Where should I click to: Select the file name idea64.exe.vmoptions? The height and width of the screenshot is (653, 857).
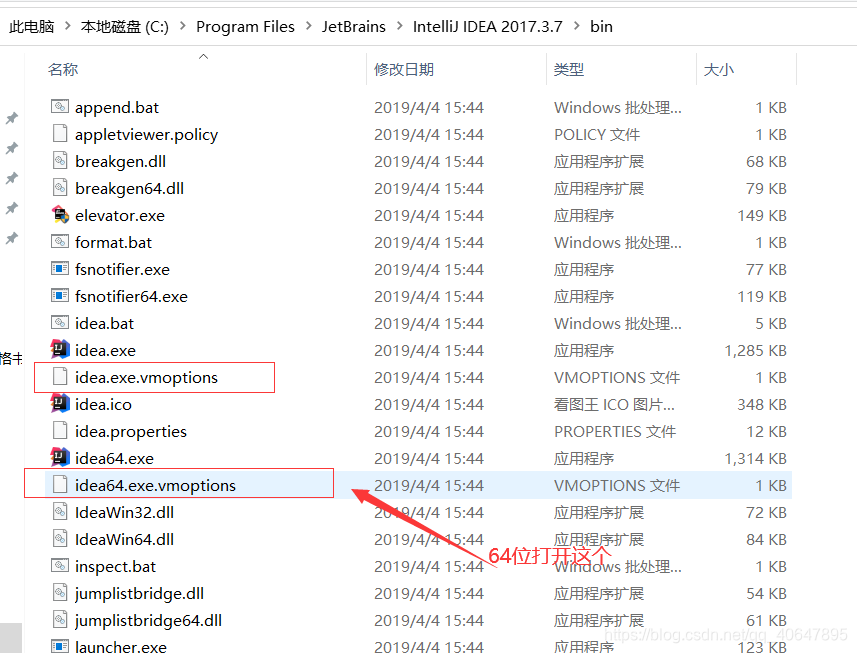pyautogui.click(x=155, y=485)
